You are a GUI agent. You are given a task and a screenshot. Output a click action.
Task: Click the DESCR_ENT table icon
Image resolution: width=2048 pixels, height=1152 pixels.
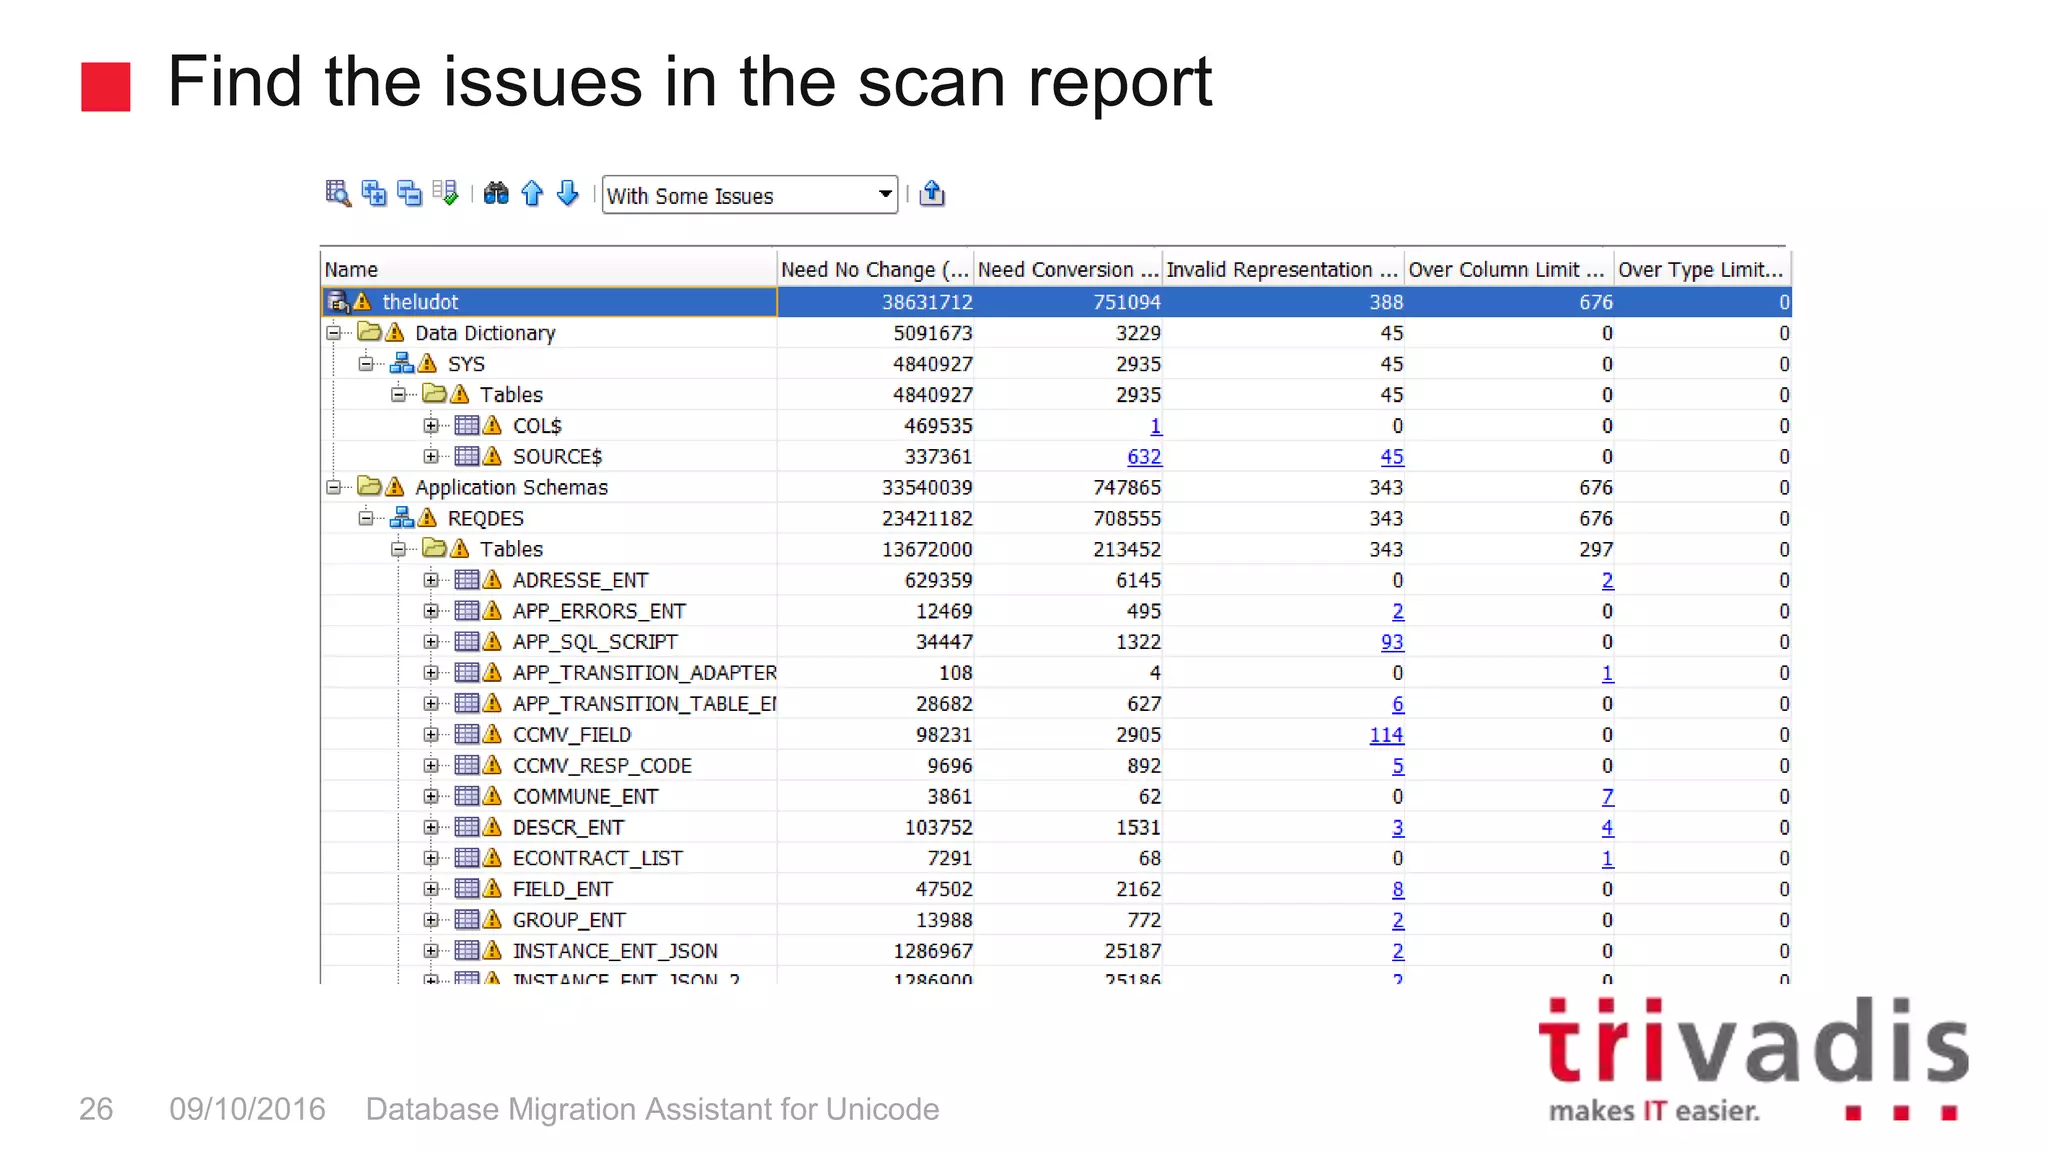pyautogui.click(x=466, y=827)
